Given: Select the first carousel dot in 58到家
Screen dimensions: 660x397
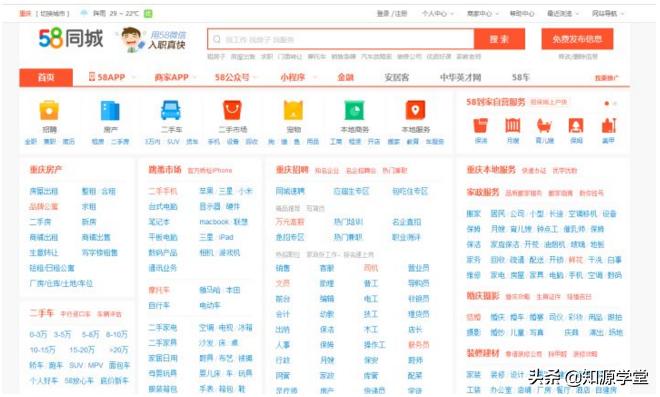Looking at the screenshot, I should [x=607, y=103].
